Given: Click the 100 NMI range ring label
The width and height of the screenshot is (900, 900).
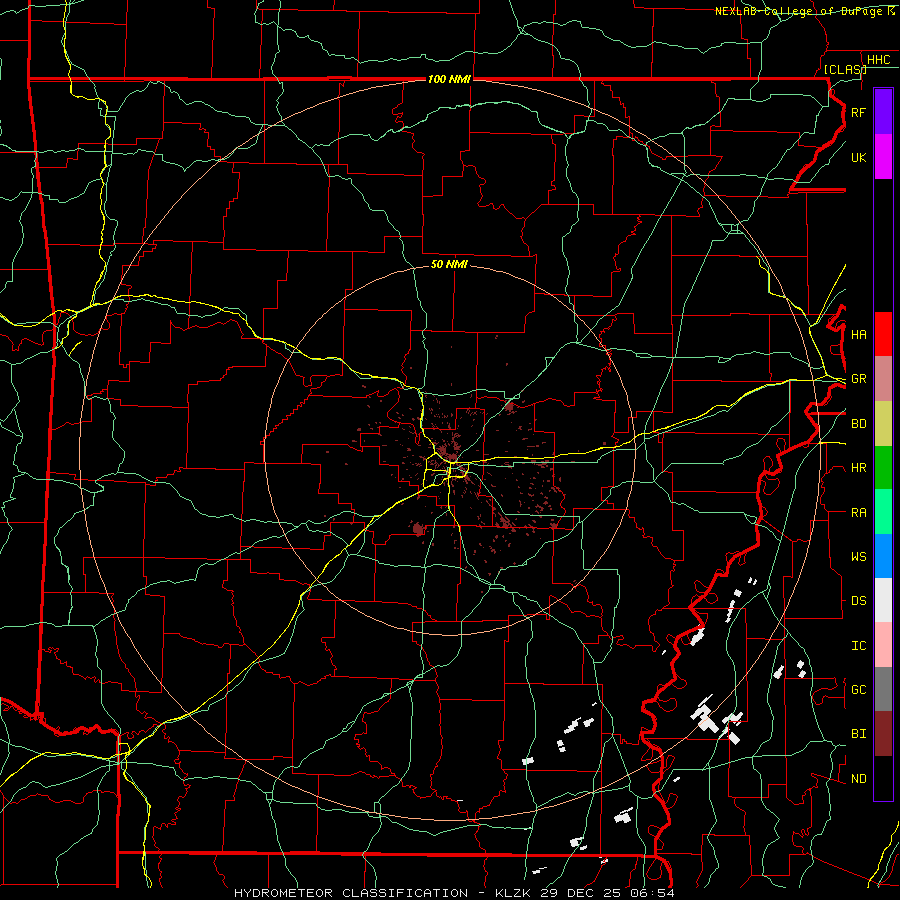Looking at the screenshot, I should [449, 79].
